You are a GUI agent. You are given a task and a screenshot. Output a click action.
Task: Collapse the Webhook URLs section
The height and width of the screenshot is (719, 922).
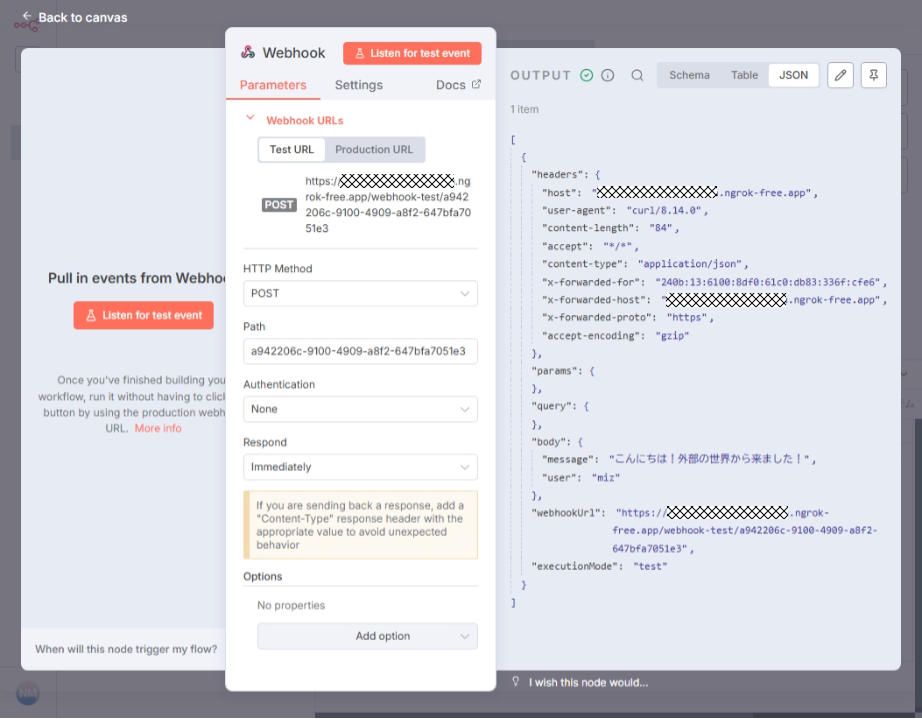point(250,118)
